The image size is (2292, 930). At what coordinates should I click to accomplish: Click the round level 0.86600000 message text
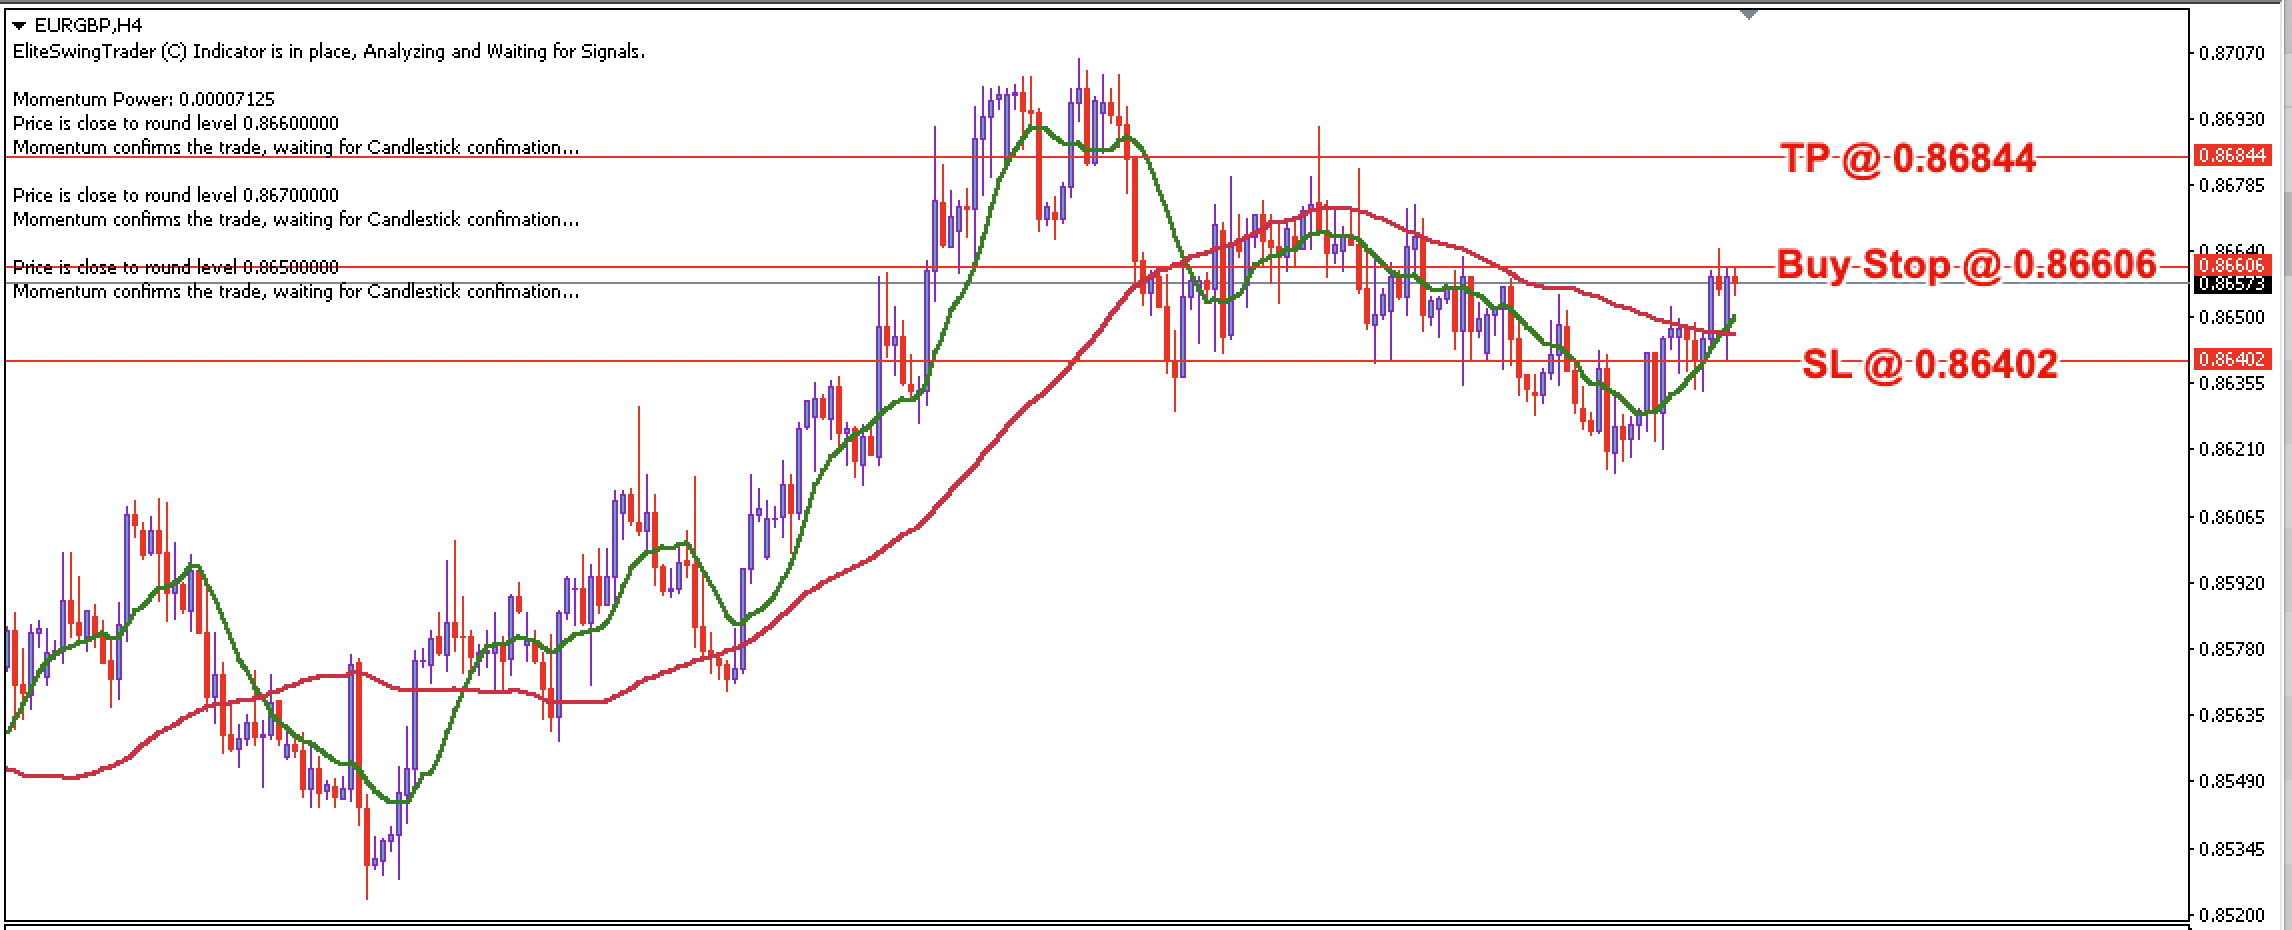pyautogui.click(x=175, y=123)
